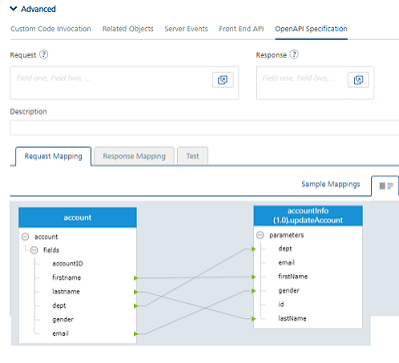Click into the Description input field
The height and width of the screenshot is (363, 399).
(x=204, y=128)
